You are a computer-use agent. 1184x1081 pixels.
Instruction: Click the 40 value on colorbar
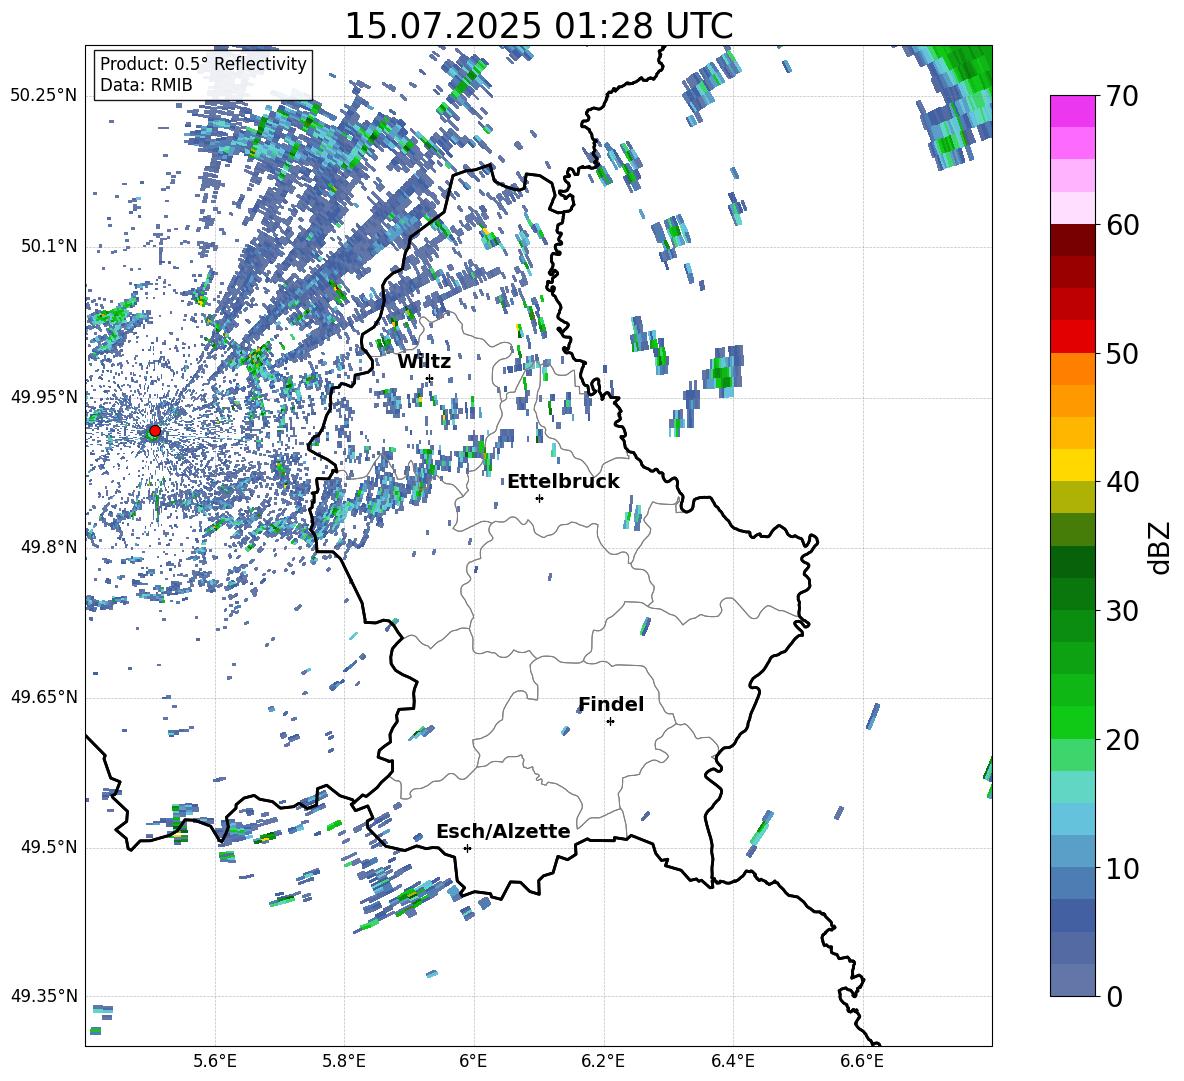(1123, 482)
